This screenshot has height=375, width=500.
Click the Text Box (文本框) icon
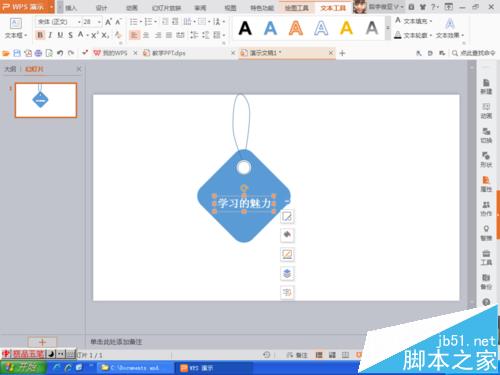click(x=15, y=23)
